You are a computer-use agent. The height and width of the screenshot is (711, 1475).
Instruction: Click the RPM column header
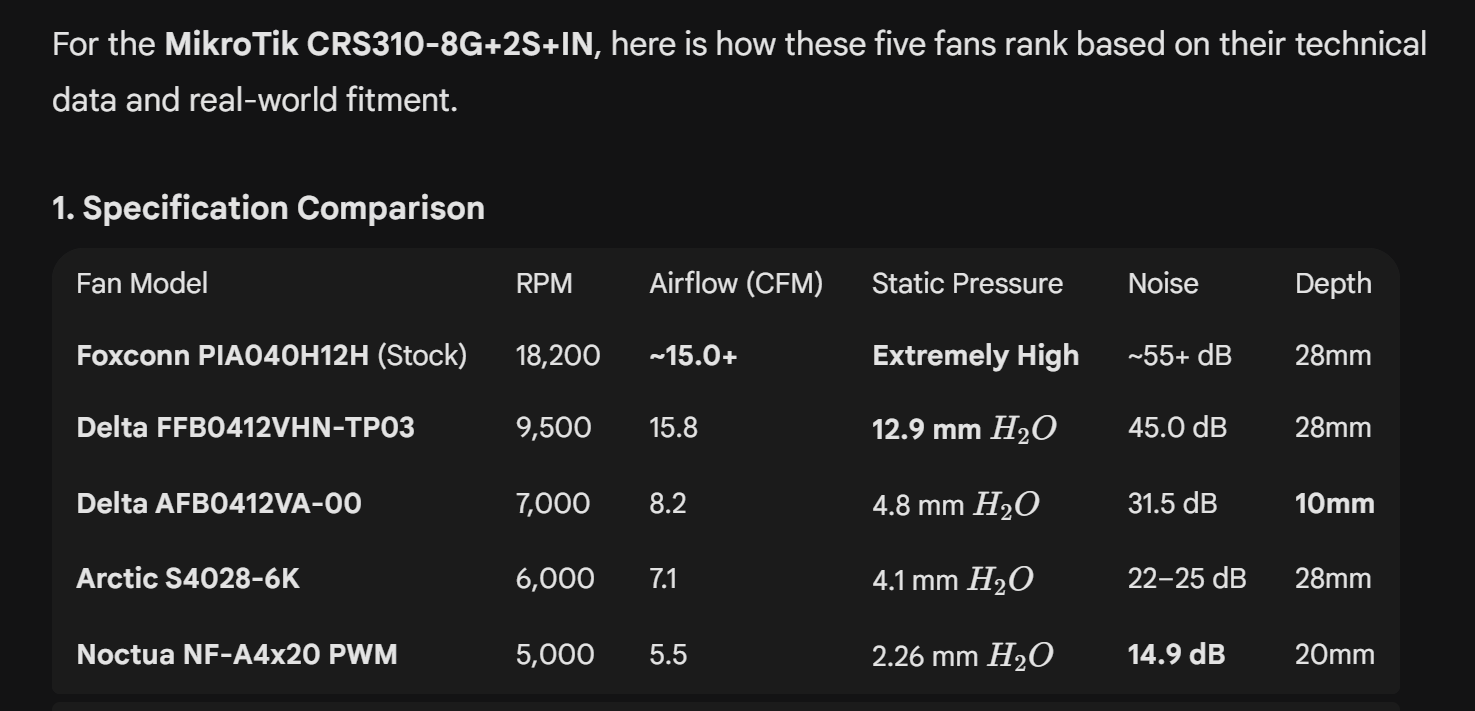[544, 283]
